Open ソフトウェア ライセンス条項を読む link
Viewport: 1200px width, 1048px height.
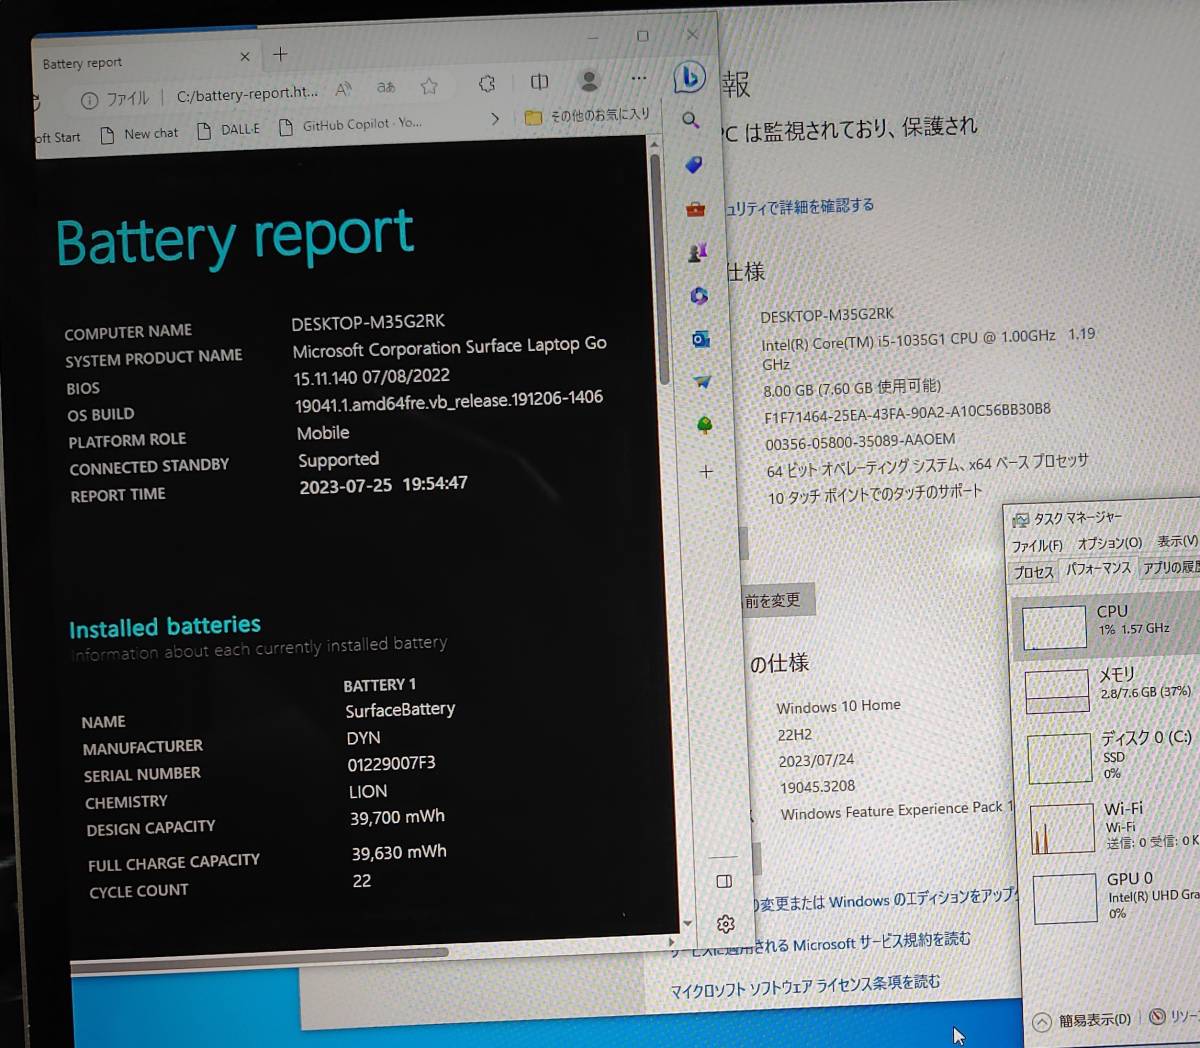[x=804, y=987]
